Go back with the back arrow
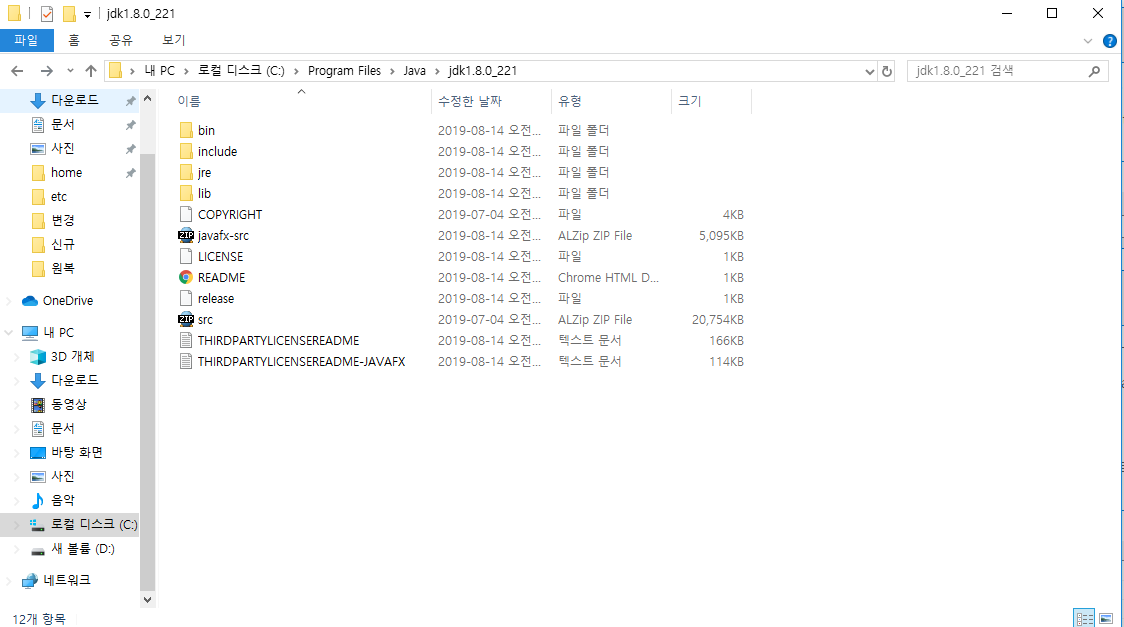The width and height of the screenshot is (1124, 627). (x=17, y=71)
